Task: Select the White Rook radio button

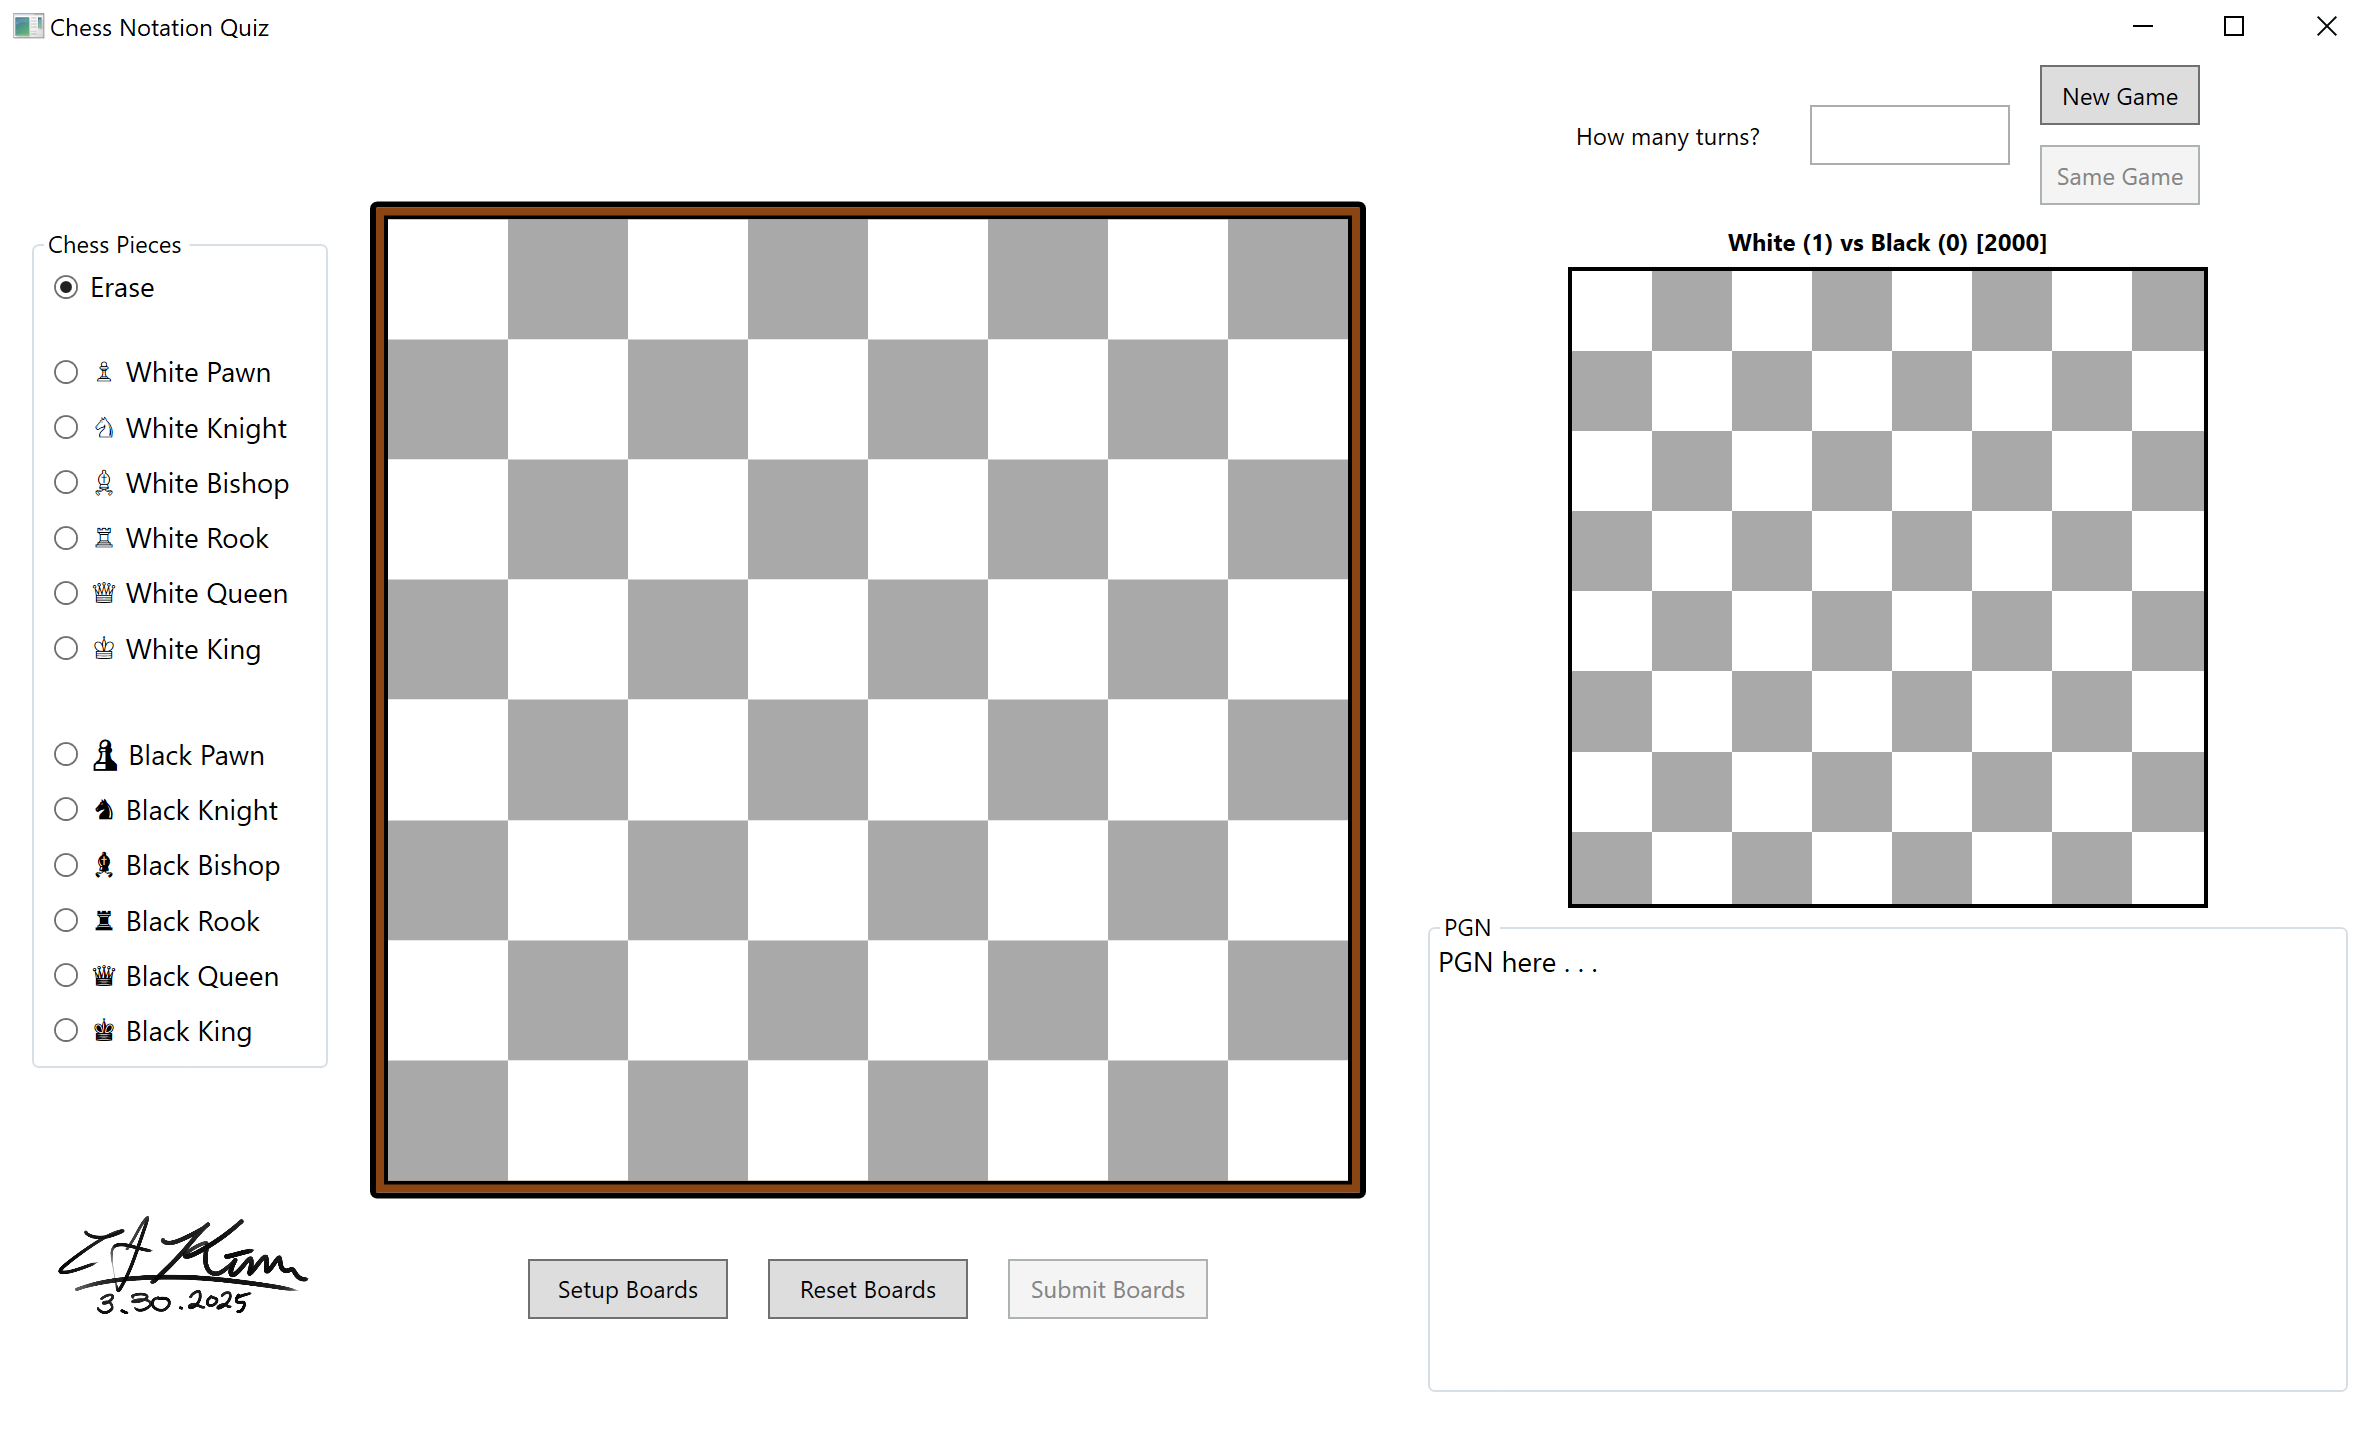Action: (x=66, y=538)
